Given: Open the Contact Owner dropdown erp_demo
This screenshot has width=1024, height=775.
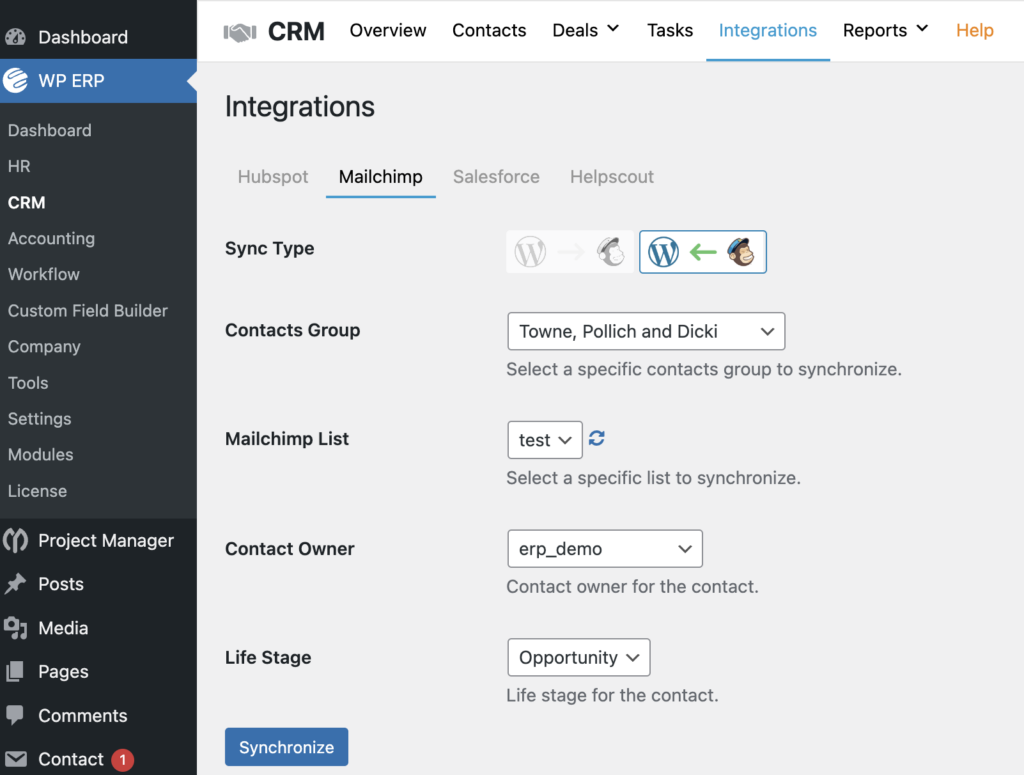Looking at the screenshot, I should [x=605, y=548].
